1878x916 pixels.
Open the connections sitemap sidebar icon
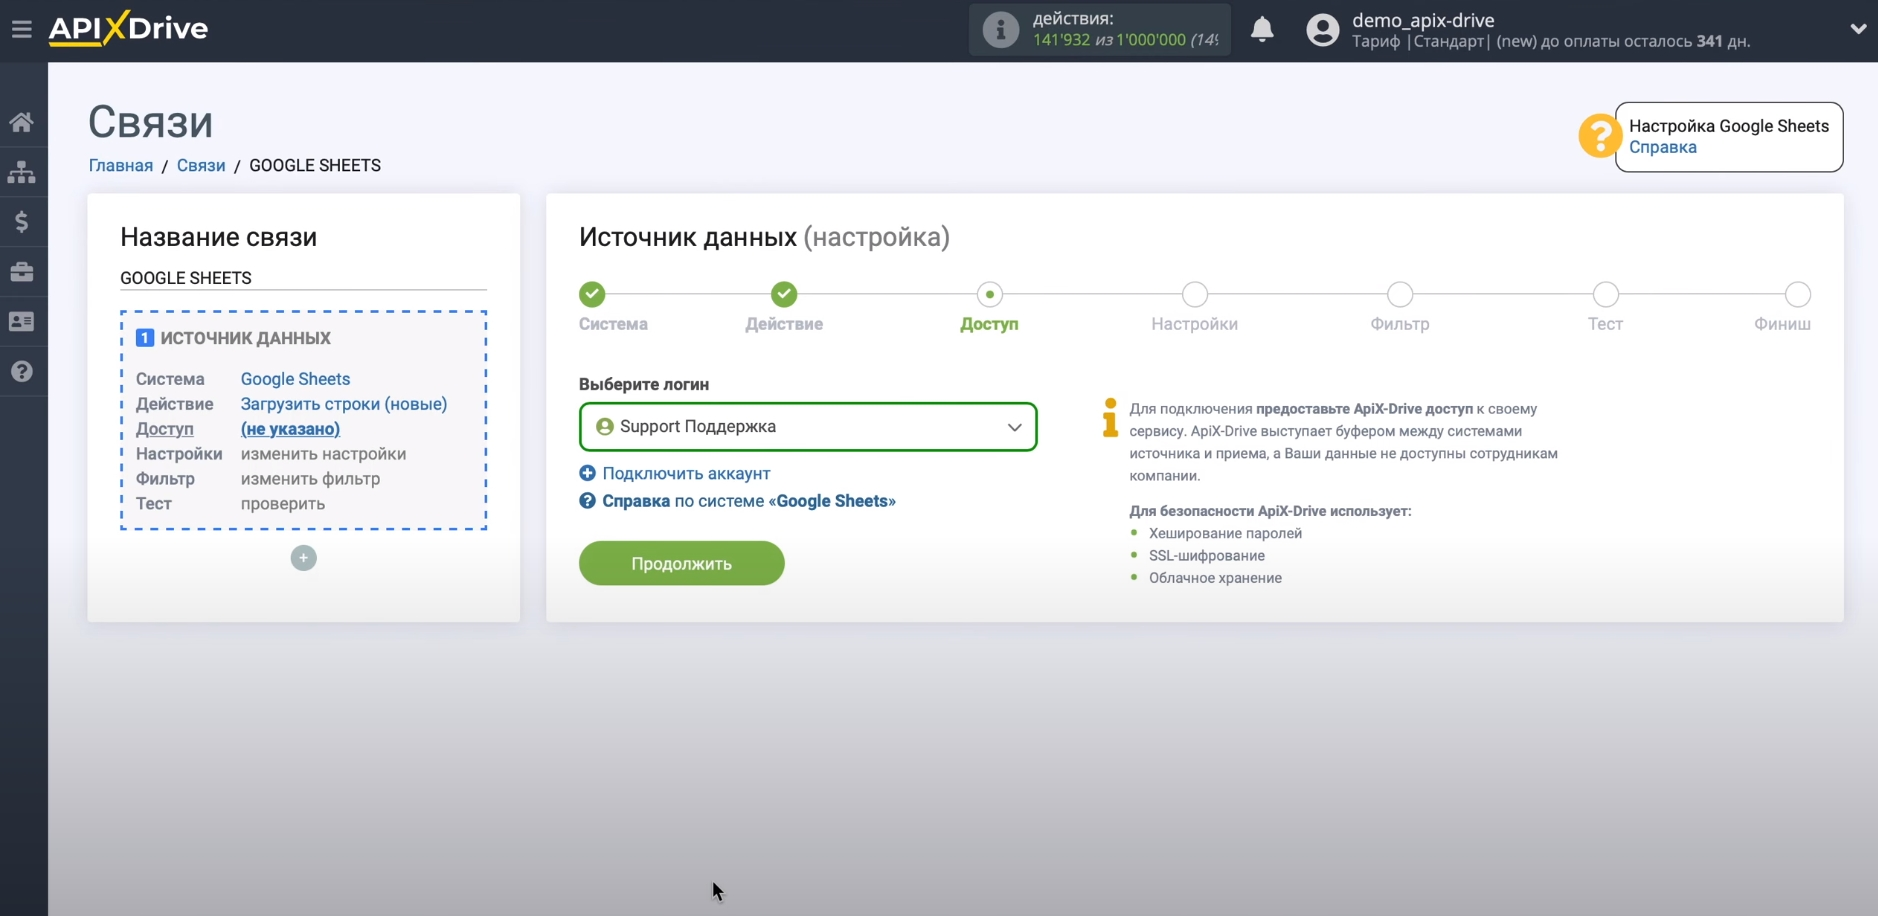point(22,172)
